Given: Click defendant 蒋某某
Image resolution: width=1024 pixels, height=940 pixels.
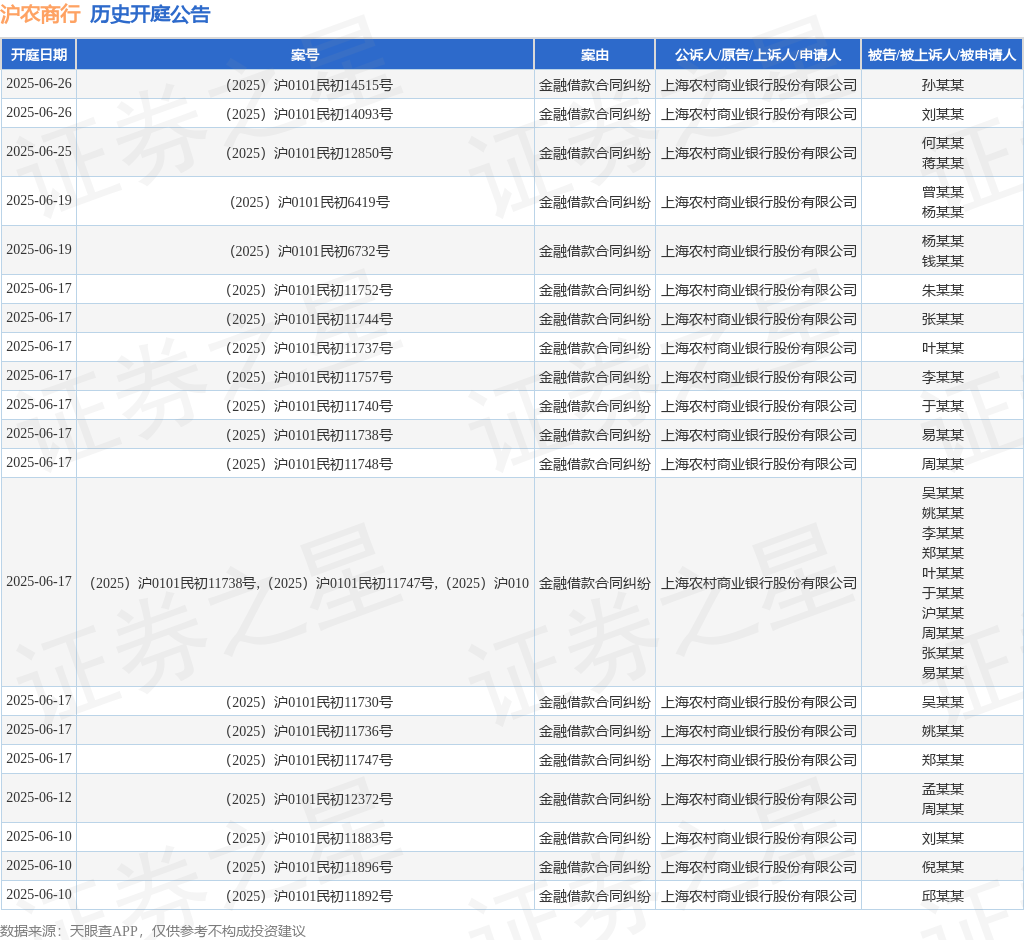Looking at the screenshot, I should tap(942, 163).
